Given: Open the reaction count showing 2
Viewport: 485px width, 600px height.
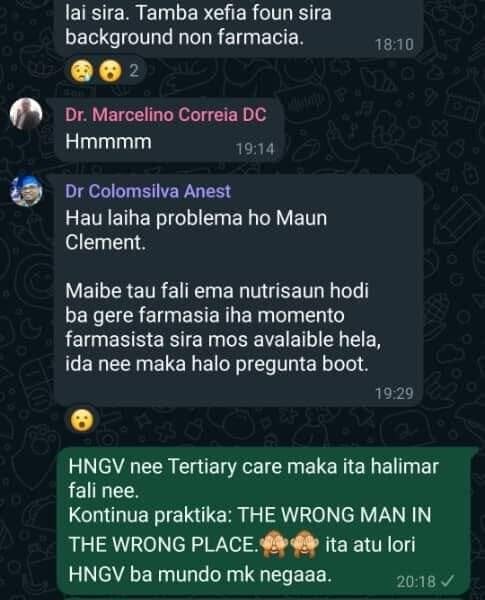Looking at the screenshot, I should point(134,71).
